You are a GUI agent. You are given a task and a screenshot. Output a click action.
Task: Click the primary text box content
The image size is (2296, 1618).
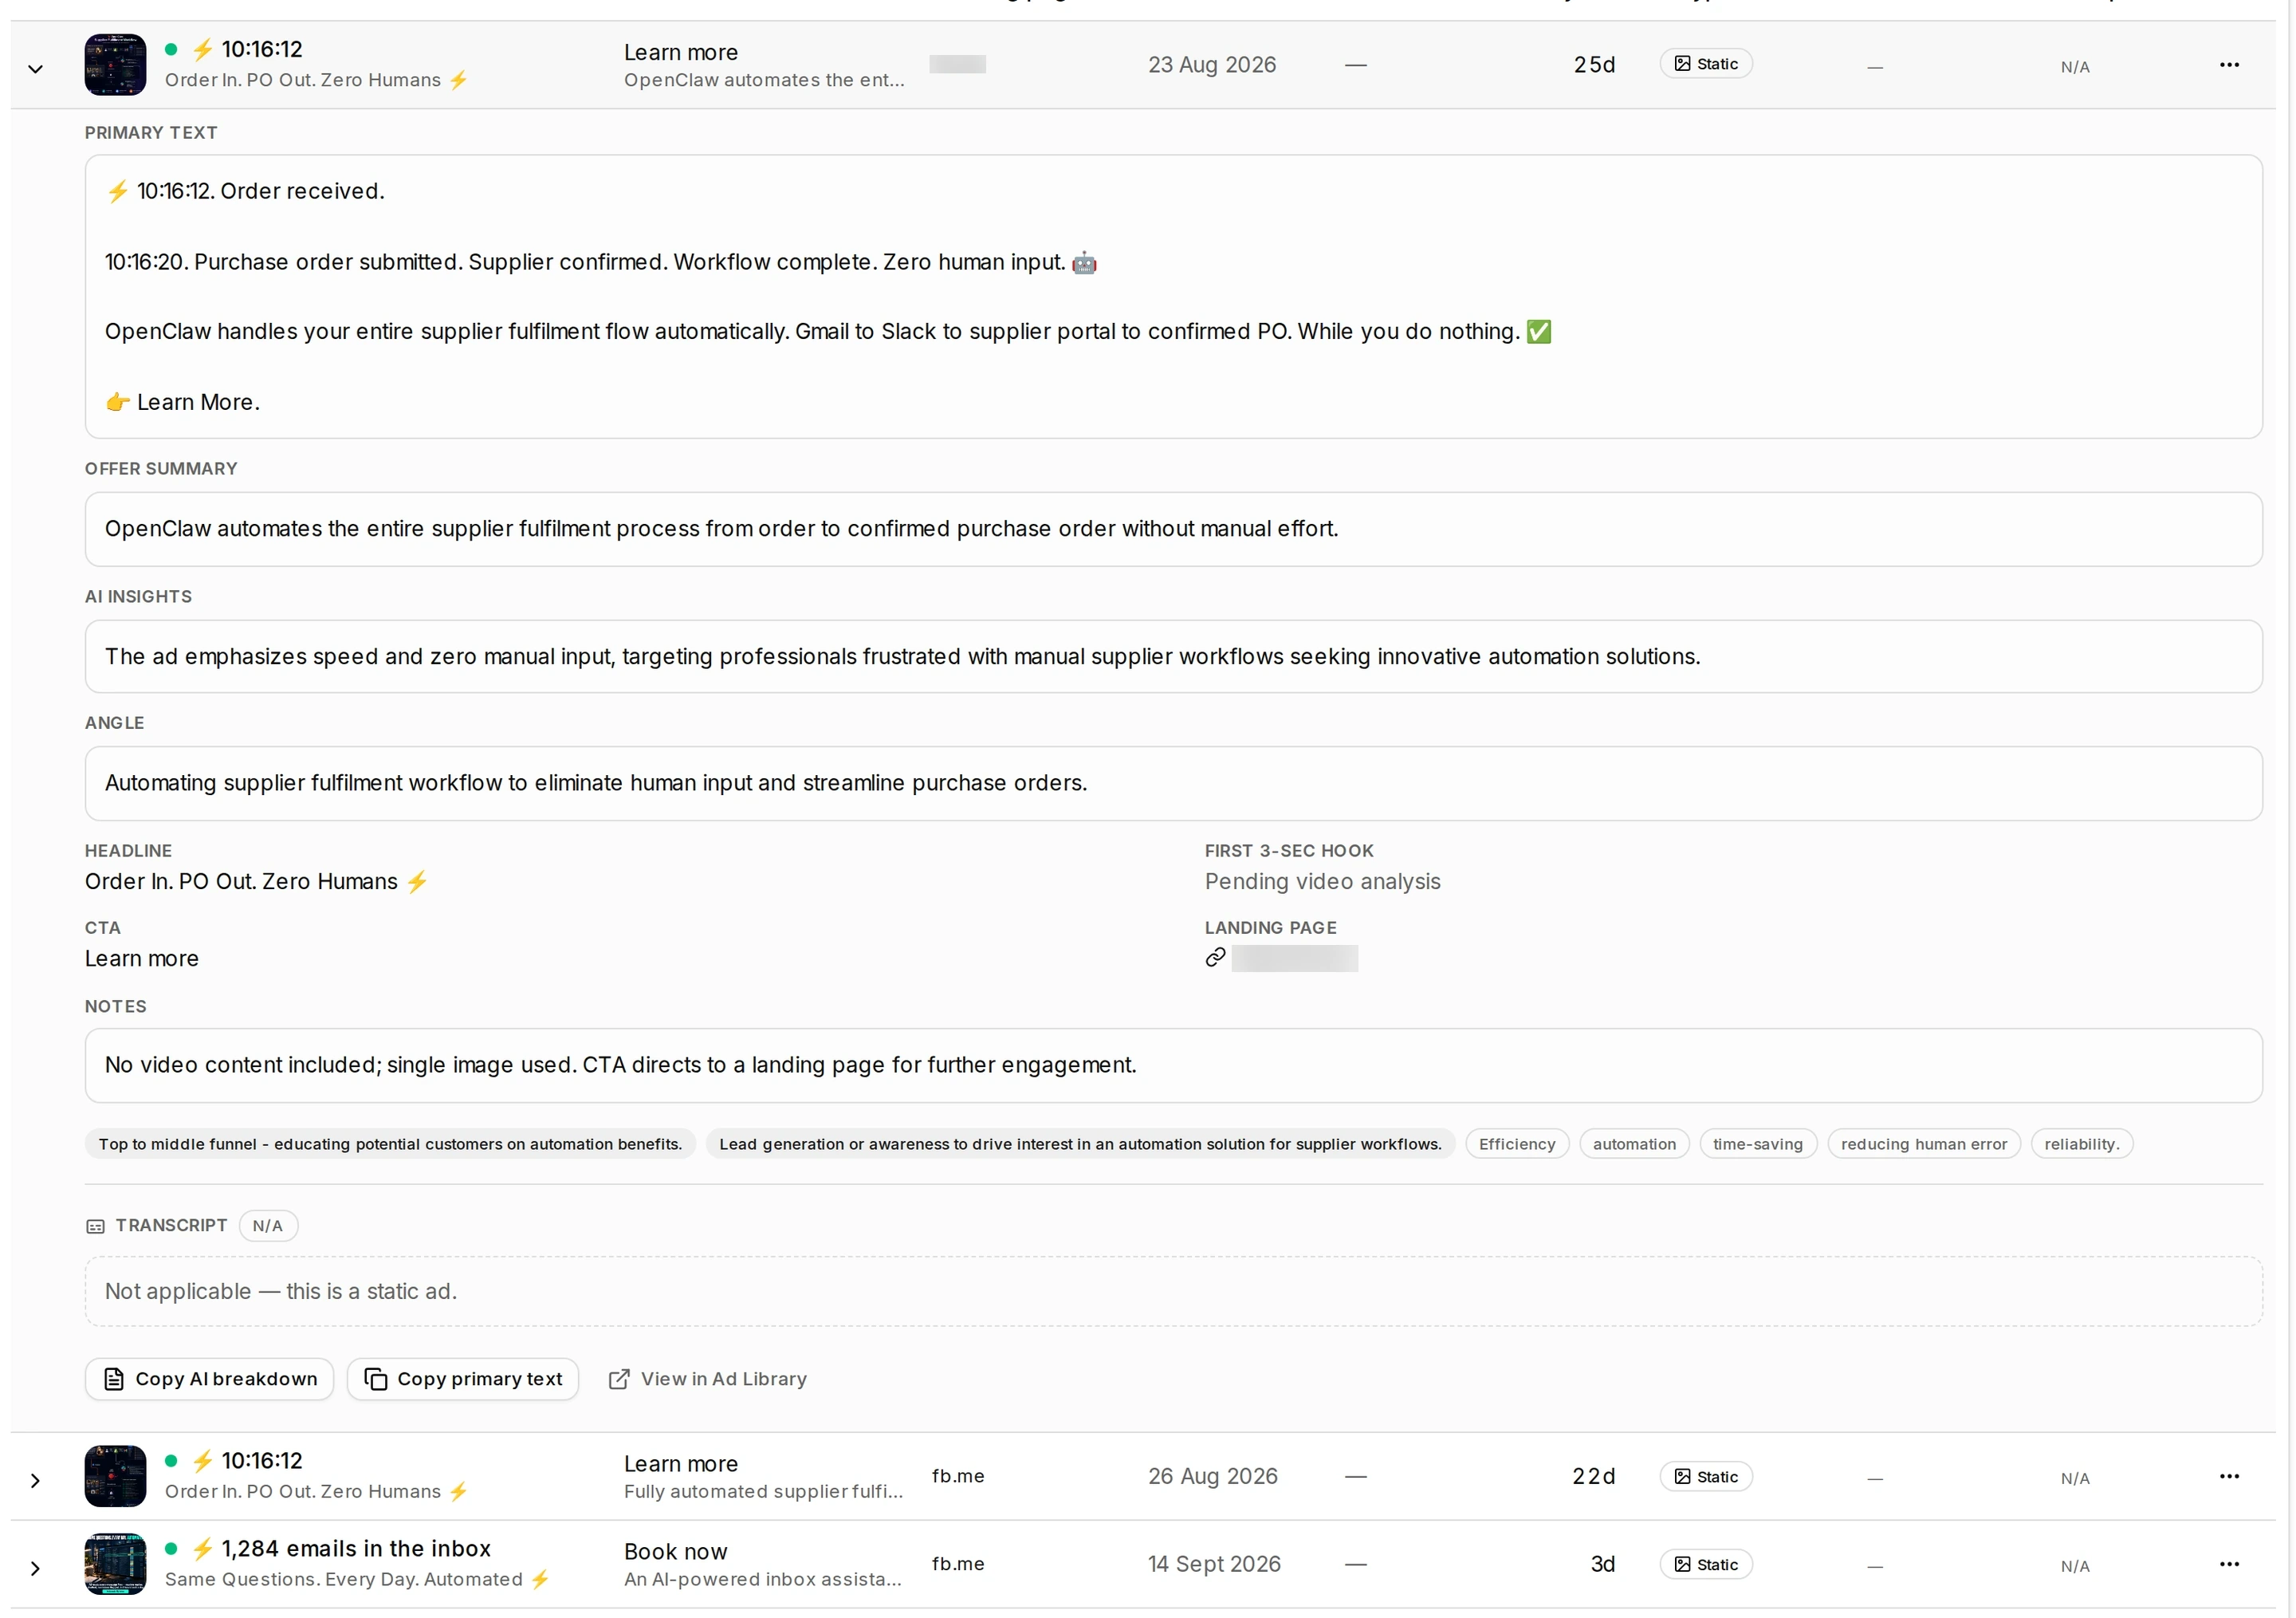pyautogui.click(x=1173, y=296)
